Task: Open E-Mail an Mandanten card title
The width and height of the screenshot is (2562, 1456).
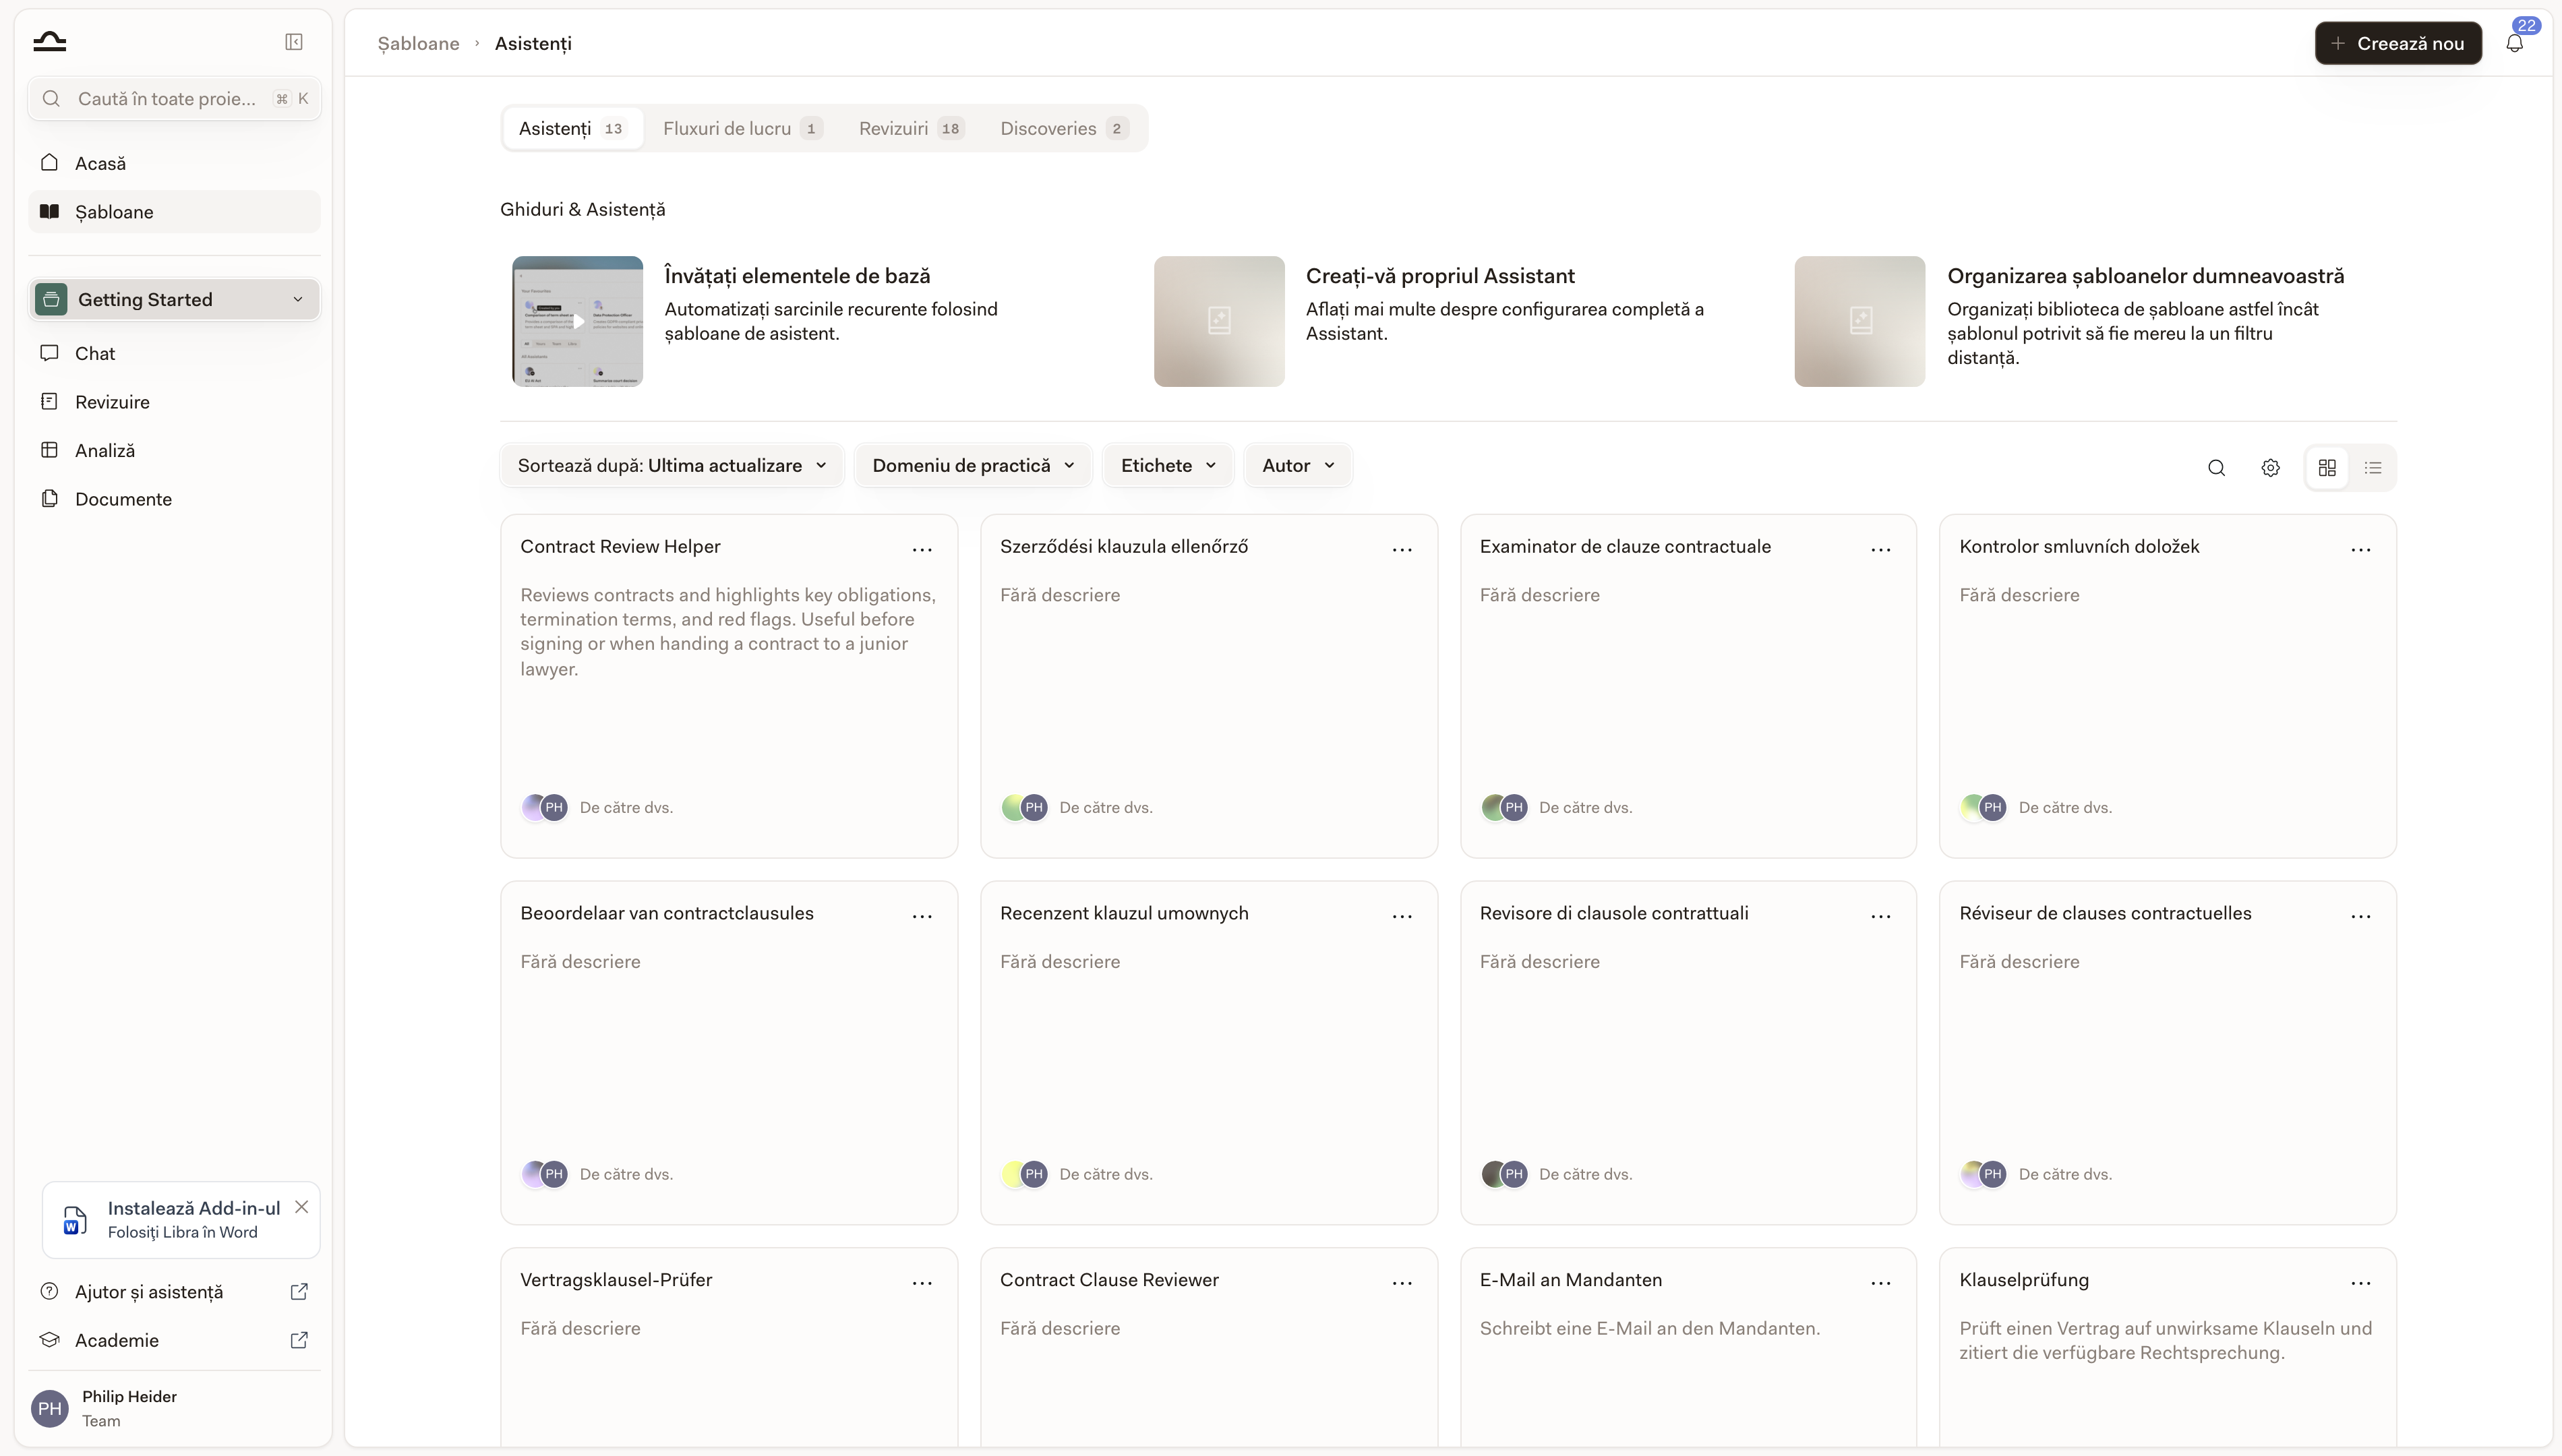Action: (1571, 1281)
